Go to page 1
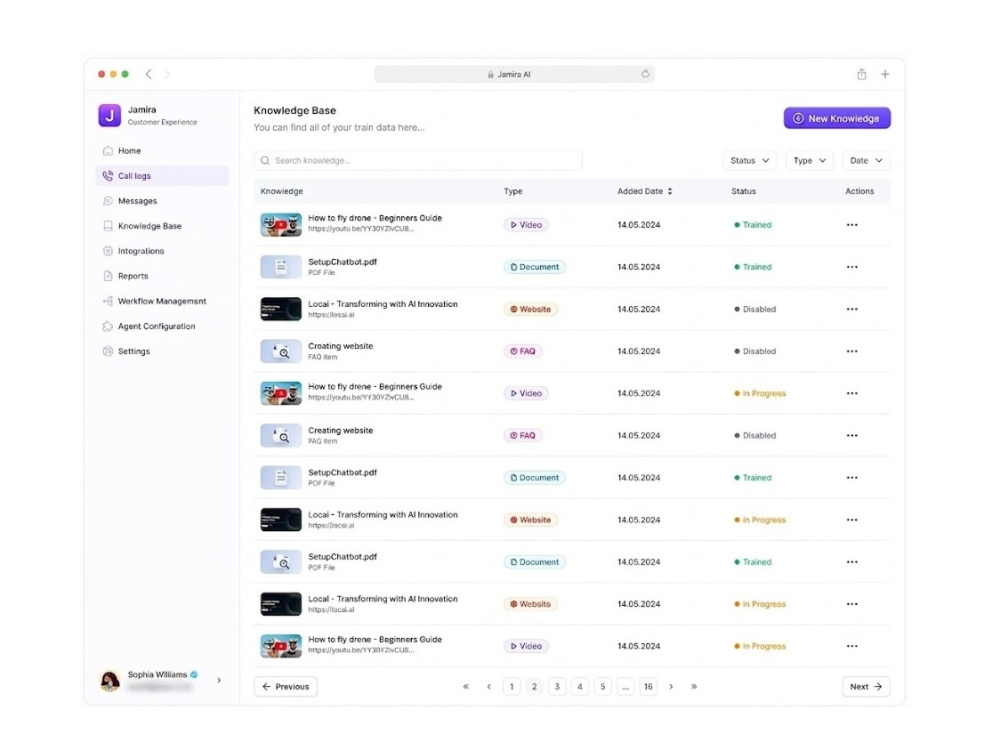 point(511,687)
